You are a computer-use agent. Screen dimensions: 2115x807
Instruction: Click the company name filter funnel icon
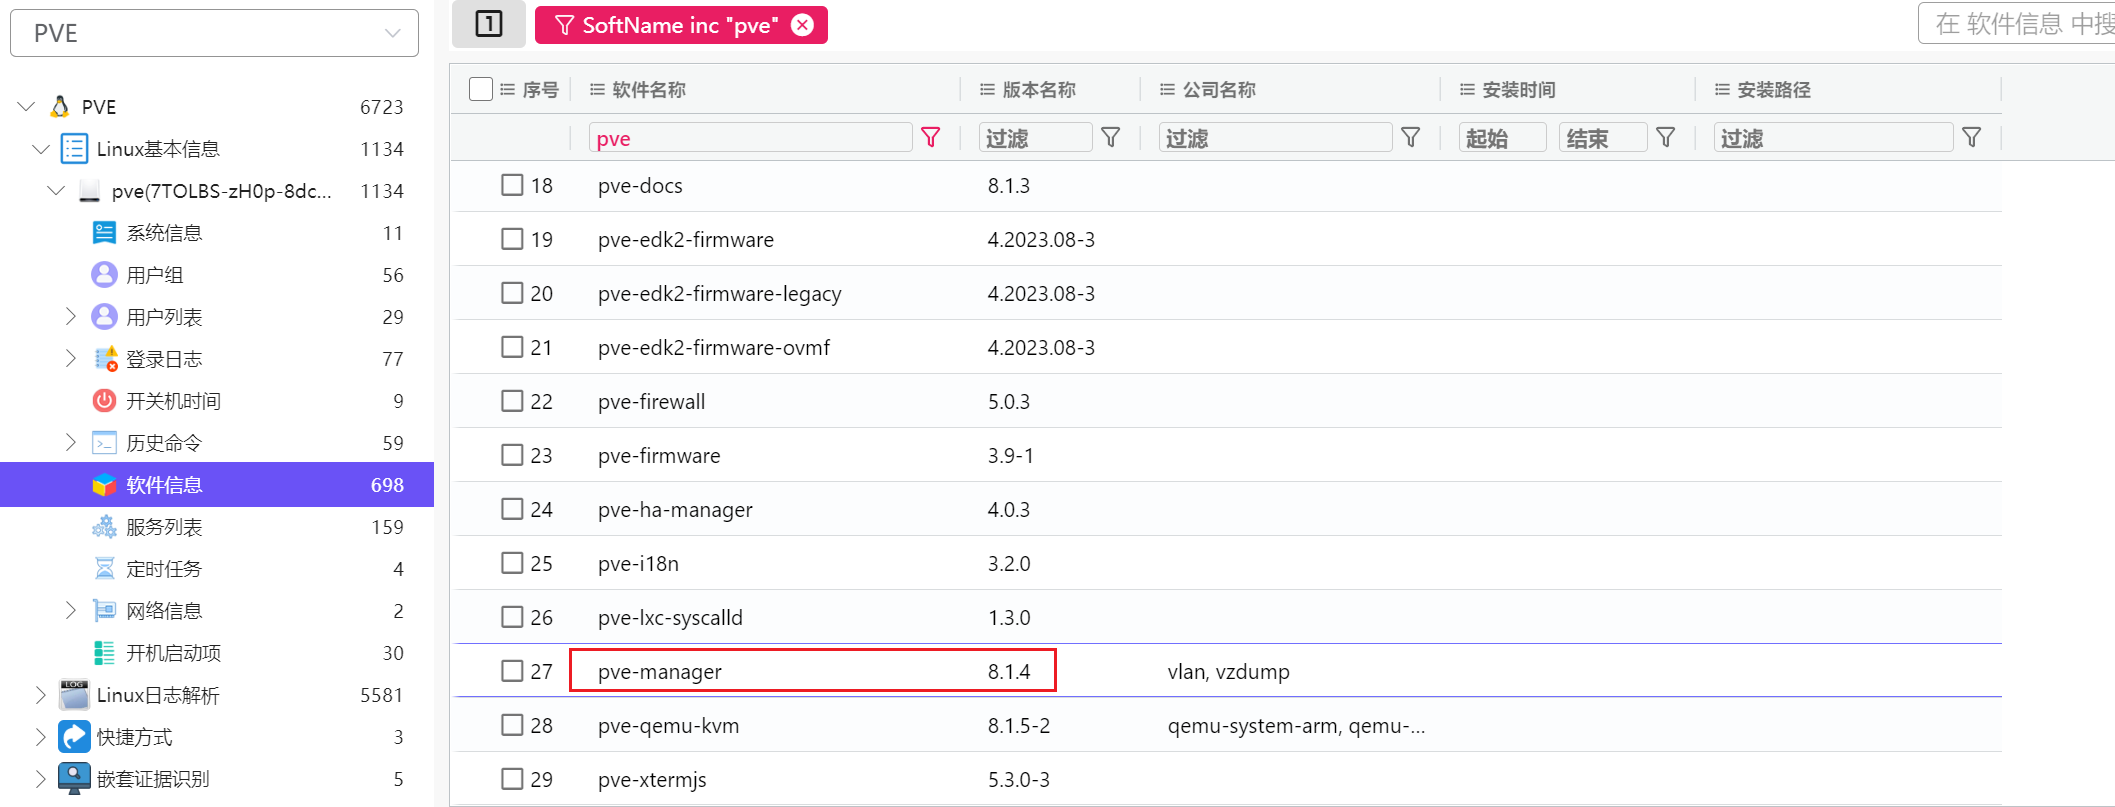[1410, 138]
